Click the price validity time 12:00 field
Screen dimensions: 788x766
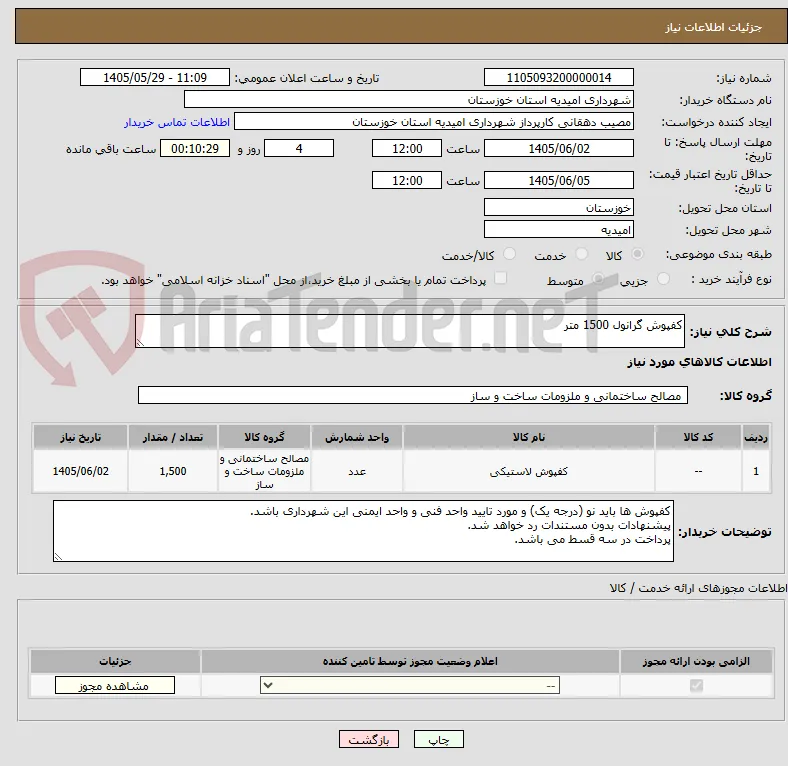(x=407, y=180)
